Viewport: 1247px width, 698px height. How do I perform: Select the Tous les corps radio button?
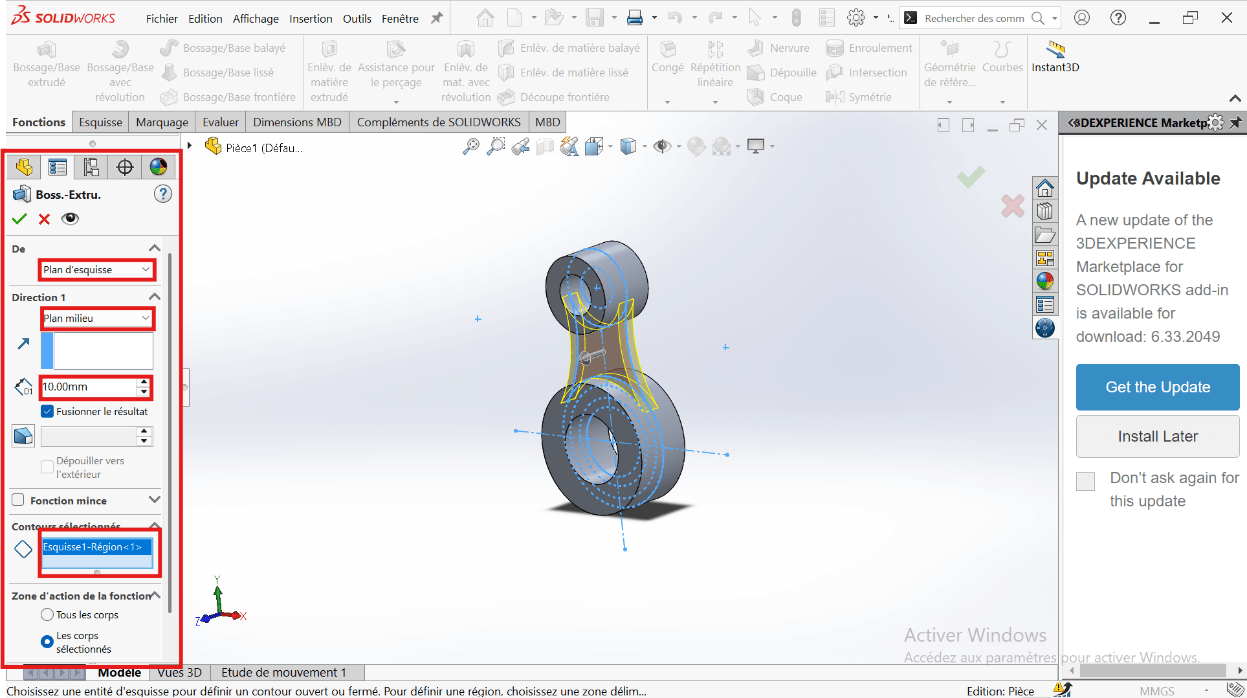47,615
